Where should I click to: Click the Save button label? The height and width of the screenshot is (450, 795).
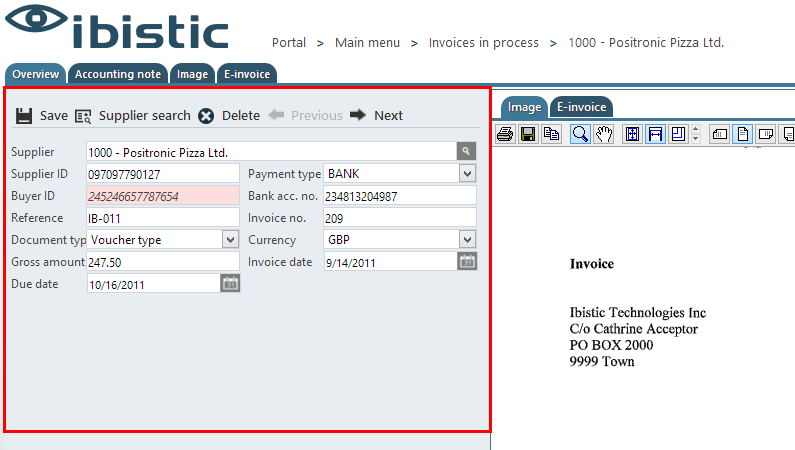pyautogui.click(x=54, y=116)
